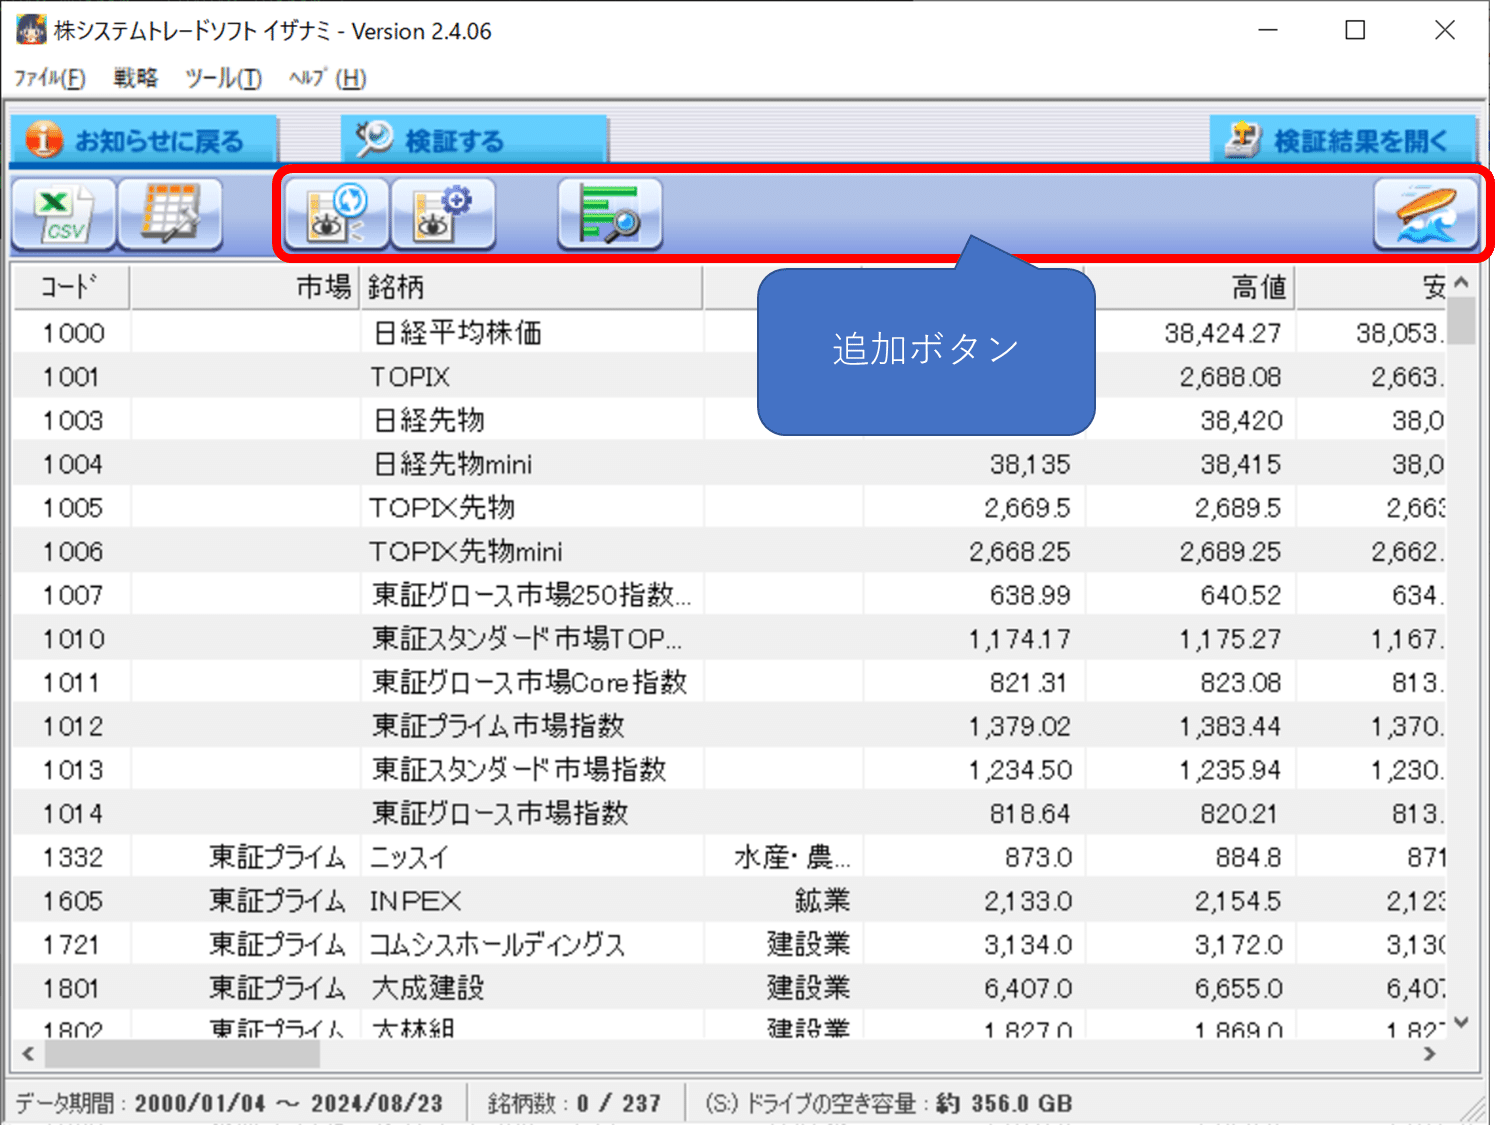Screen dimensions: 1495x1125
Task: Sort by the 銘柄 column header
Action: coord(531,288)
